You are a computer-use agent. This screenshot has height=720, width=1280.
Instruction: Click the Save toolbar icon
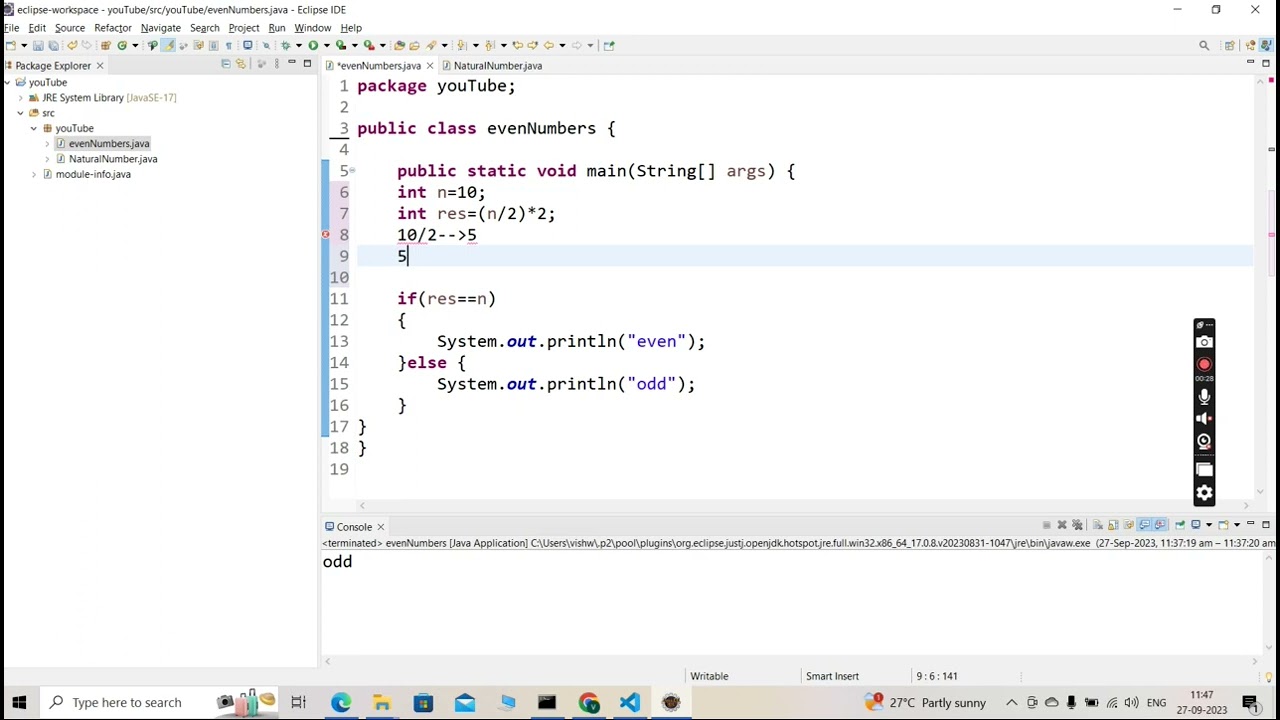tap(38, 45)
